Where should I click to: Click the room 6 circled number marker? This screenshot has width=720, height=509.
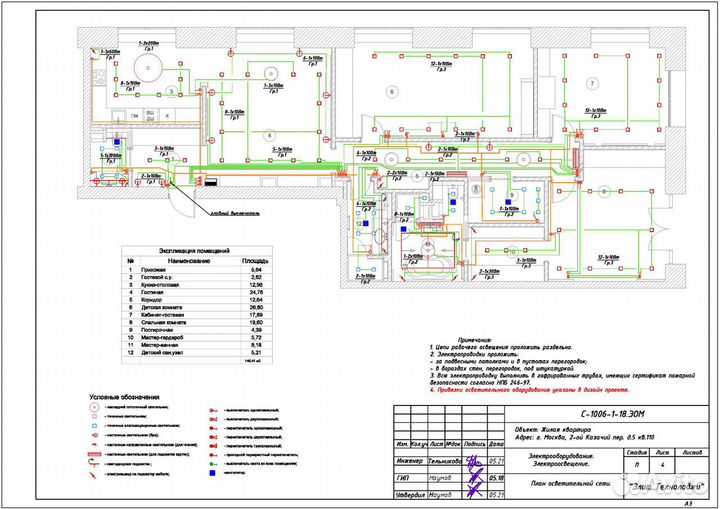tap(392, 91)
